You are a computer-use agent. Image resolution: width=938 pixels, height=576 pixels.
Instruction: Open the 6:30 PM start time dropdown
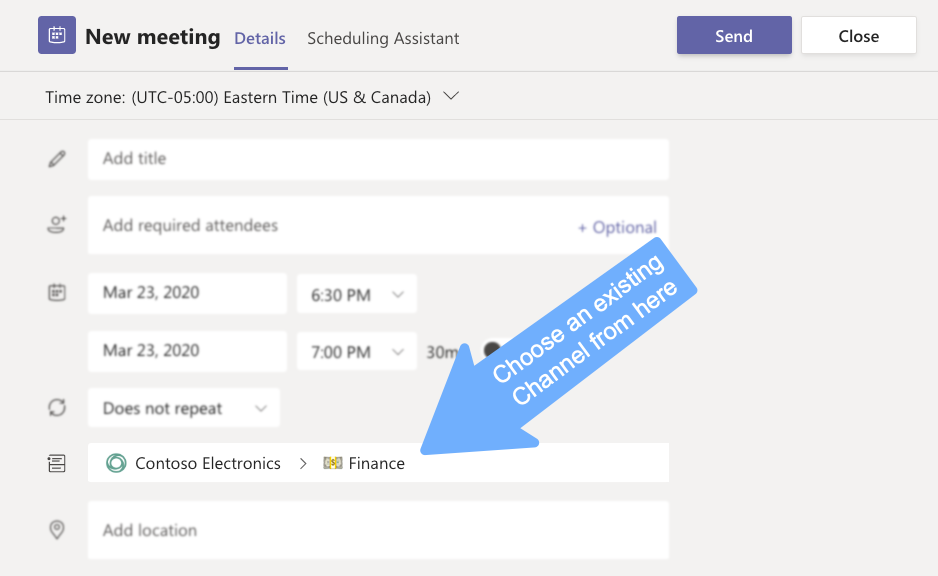tap(357, 294)
